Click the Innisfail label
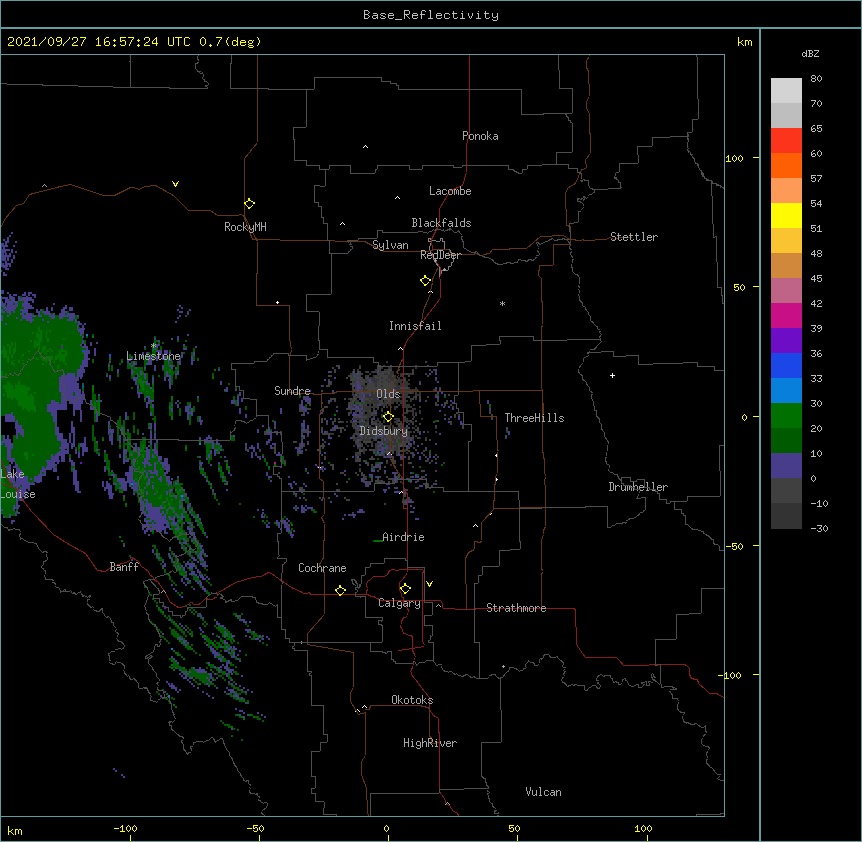 coord(415,326)
